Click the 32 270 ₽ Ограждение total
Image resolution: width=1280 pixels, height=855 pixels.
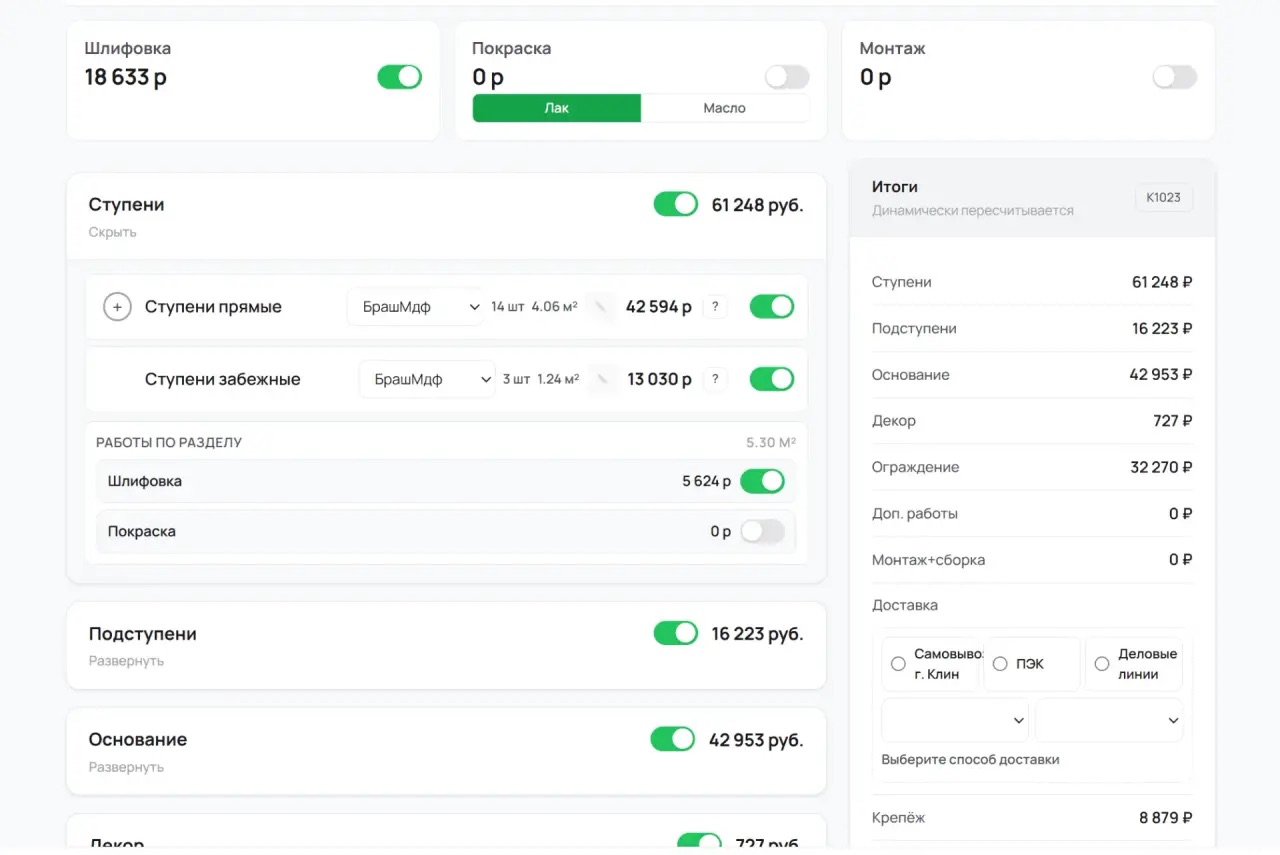point(1161,467)
